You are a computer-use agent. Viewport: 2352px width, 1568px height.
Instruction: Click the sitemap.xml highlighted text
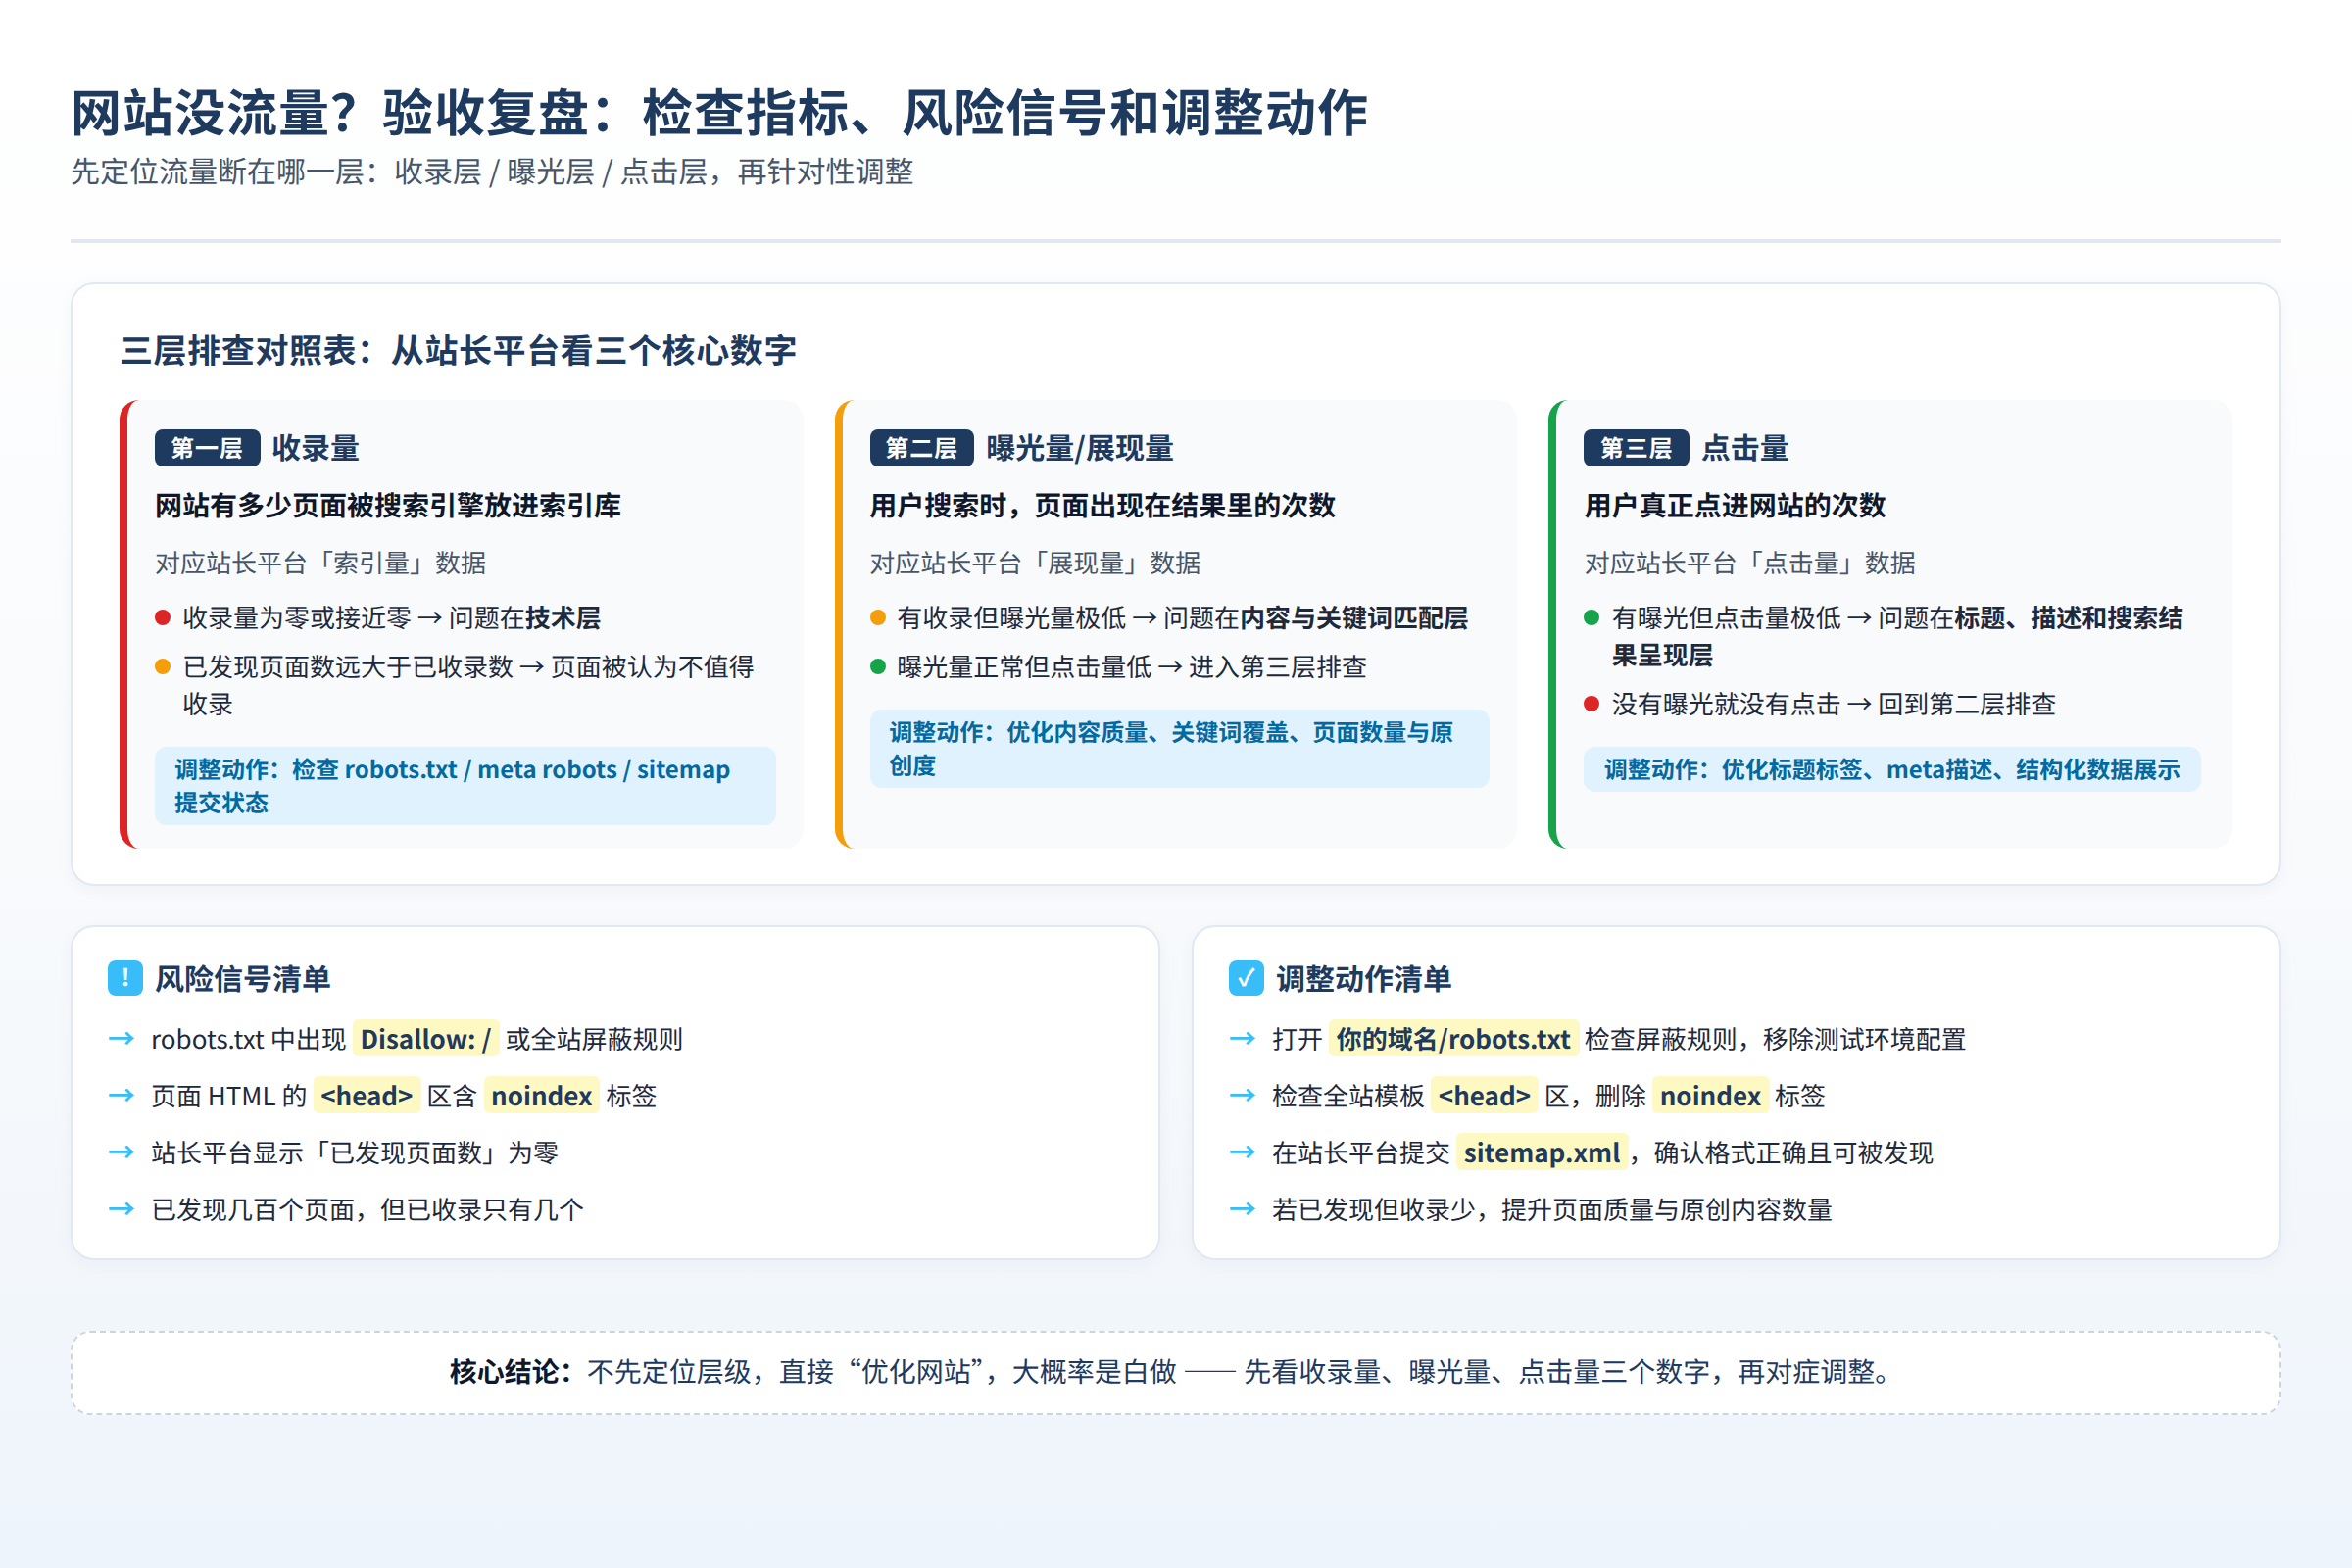click(x=1542, y=1153)
